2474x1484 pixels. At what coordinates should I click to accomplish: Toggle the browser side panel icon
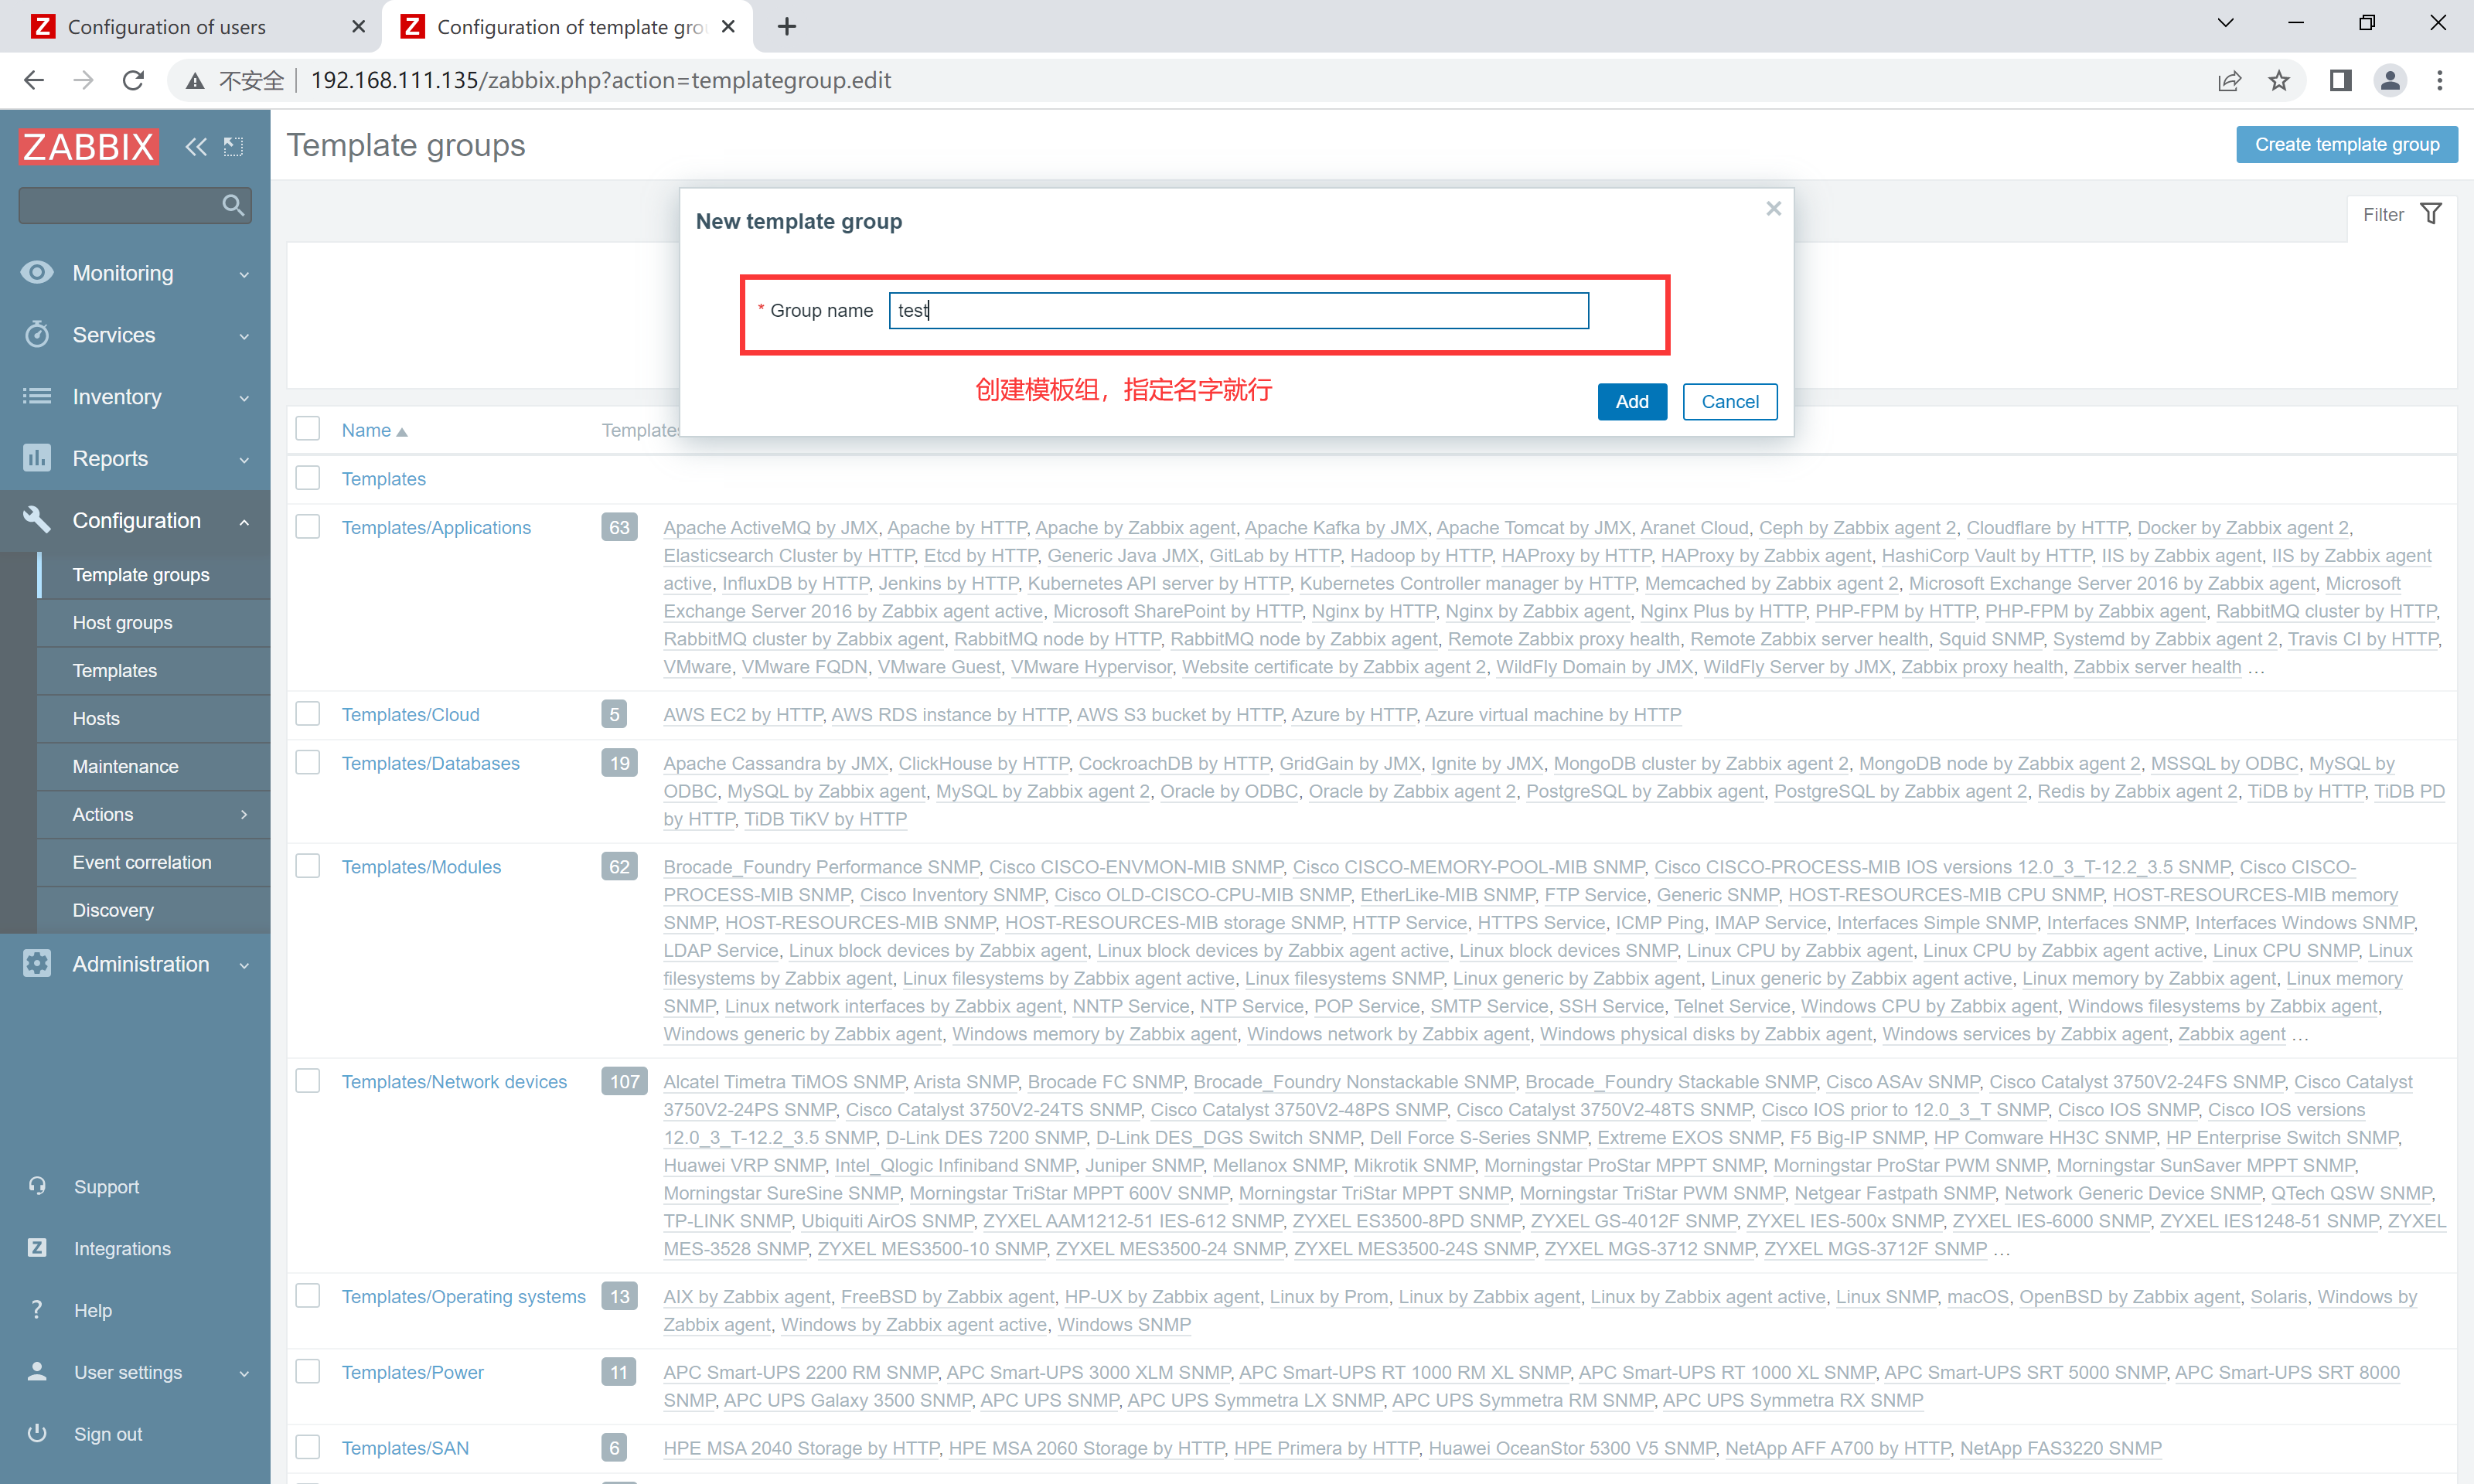click(2340, 80)
